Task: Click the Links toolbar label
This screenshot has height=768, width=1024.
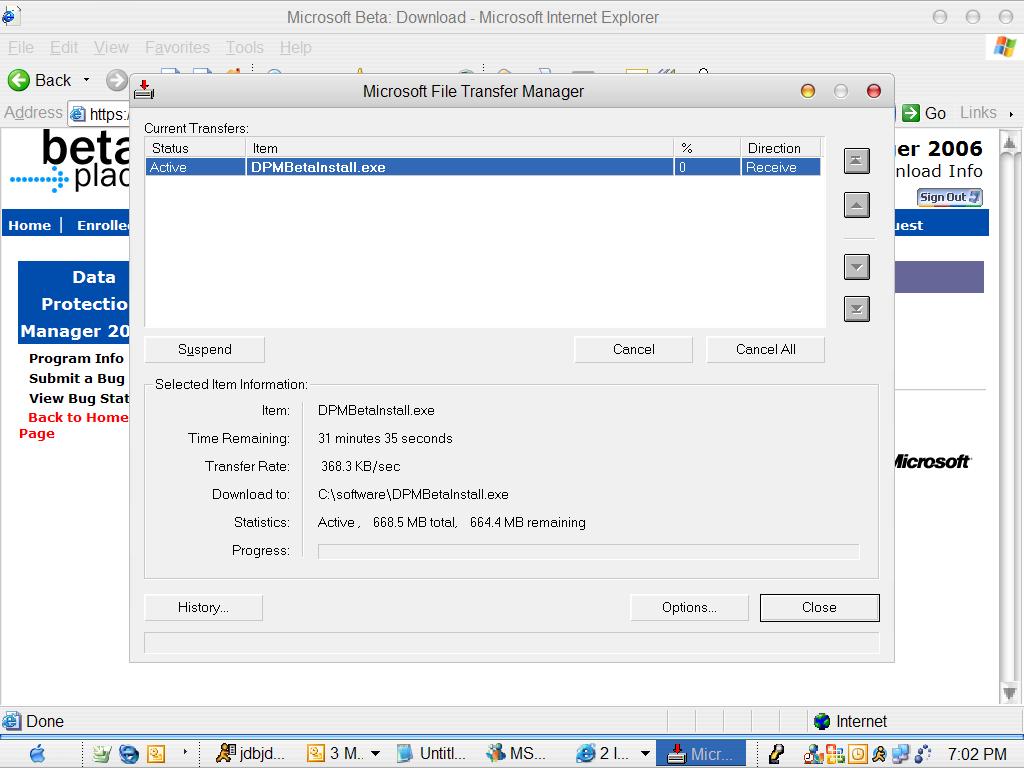Action: [978, 113]
